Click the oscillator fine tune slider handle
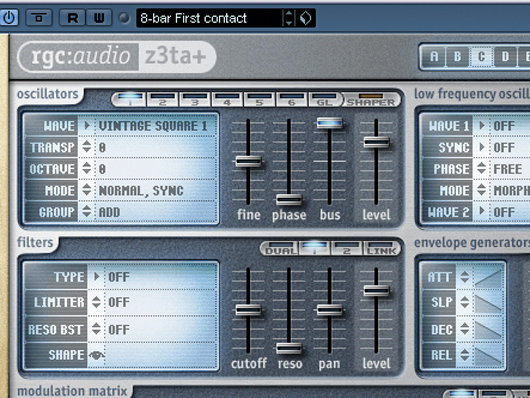 pos(248,161)
